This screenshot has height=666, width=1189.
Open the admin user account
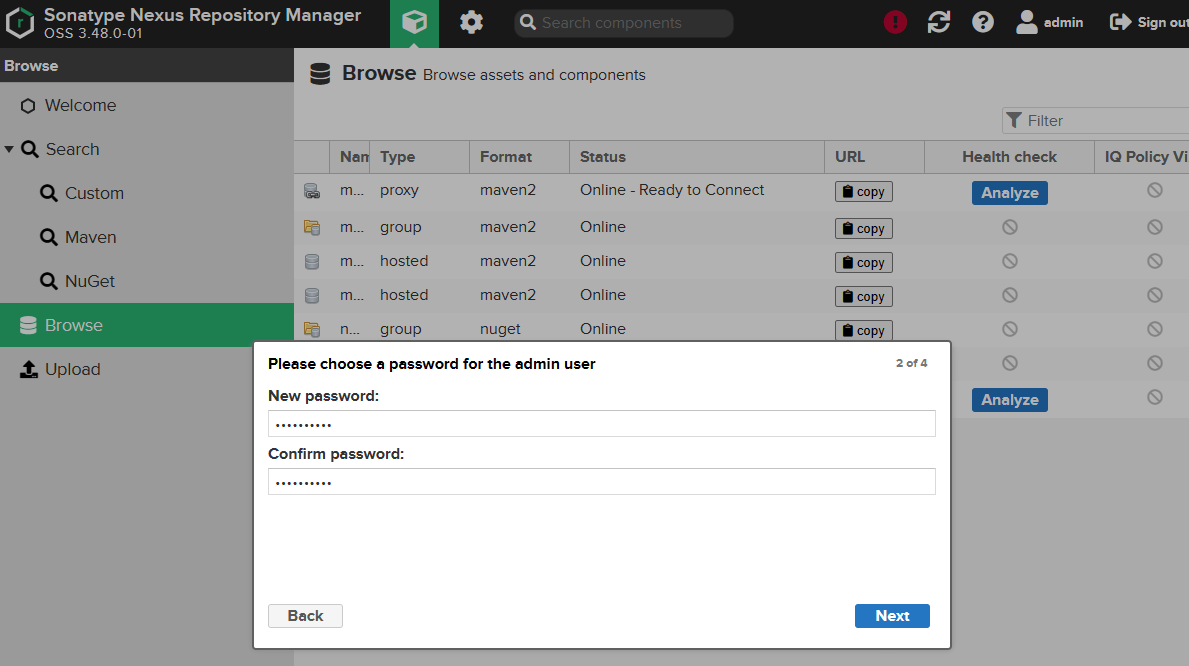pos(1049,23)
